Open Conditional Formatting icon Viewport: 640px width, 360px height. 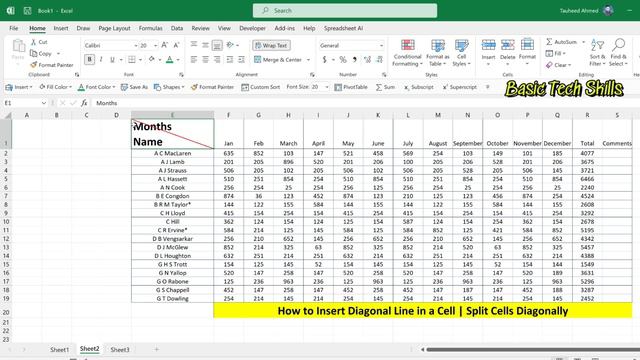(407, 44)
